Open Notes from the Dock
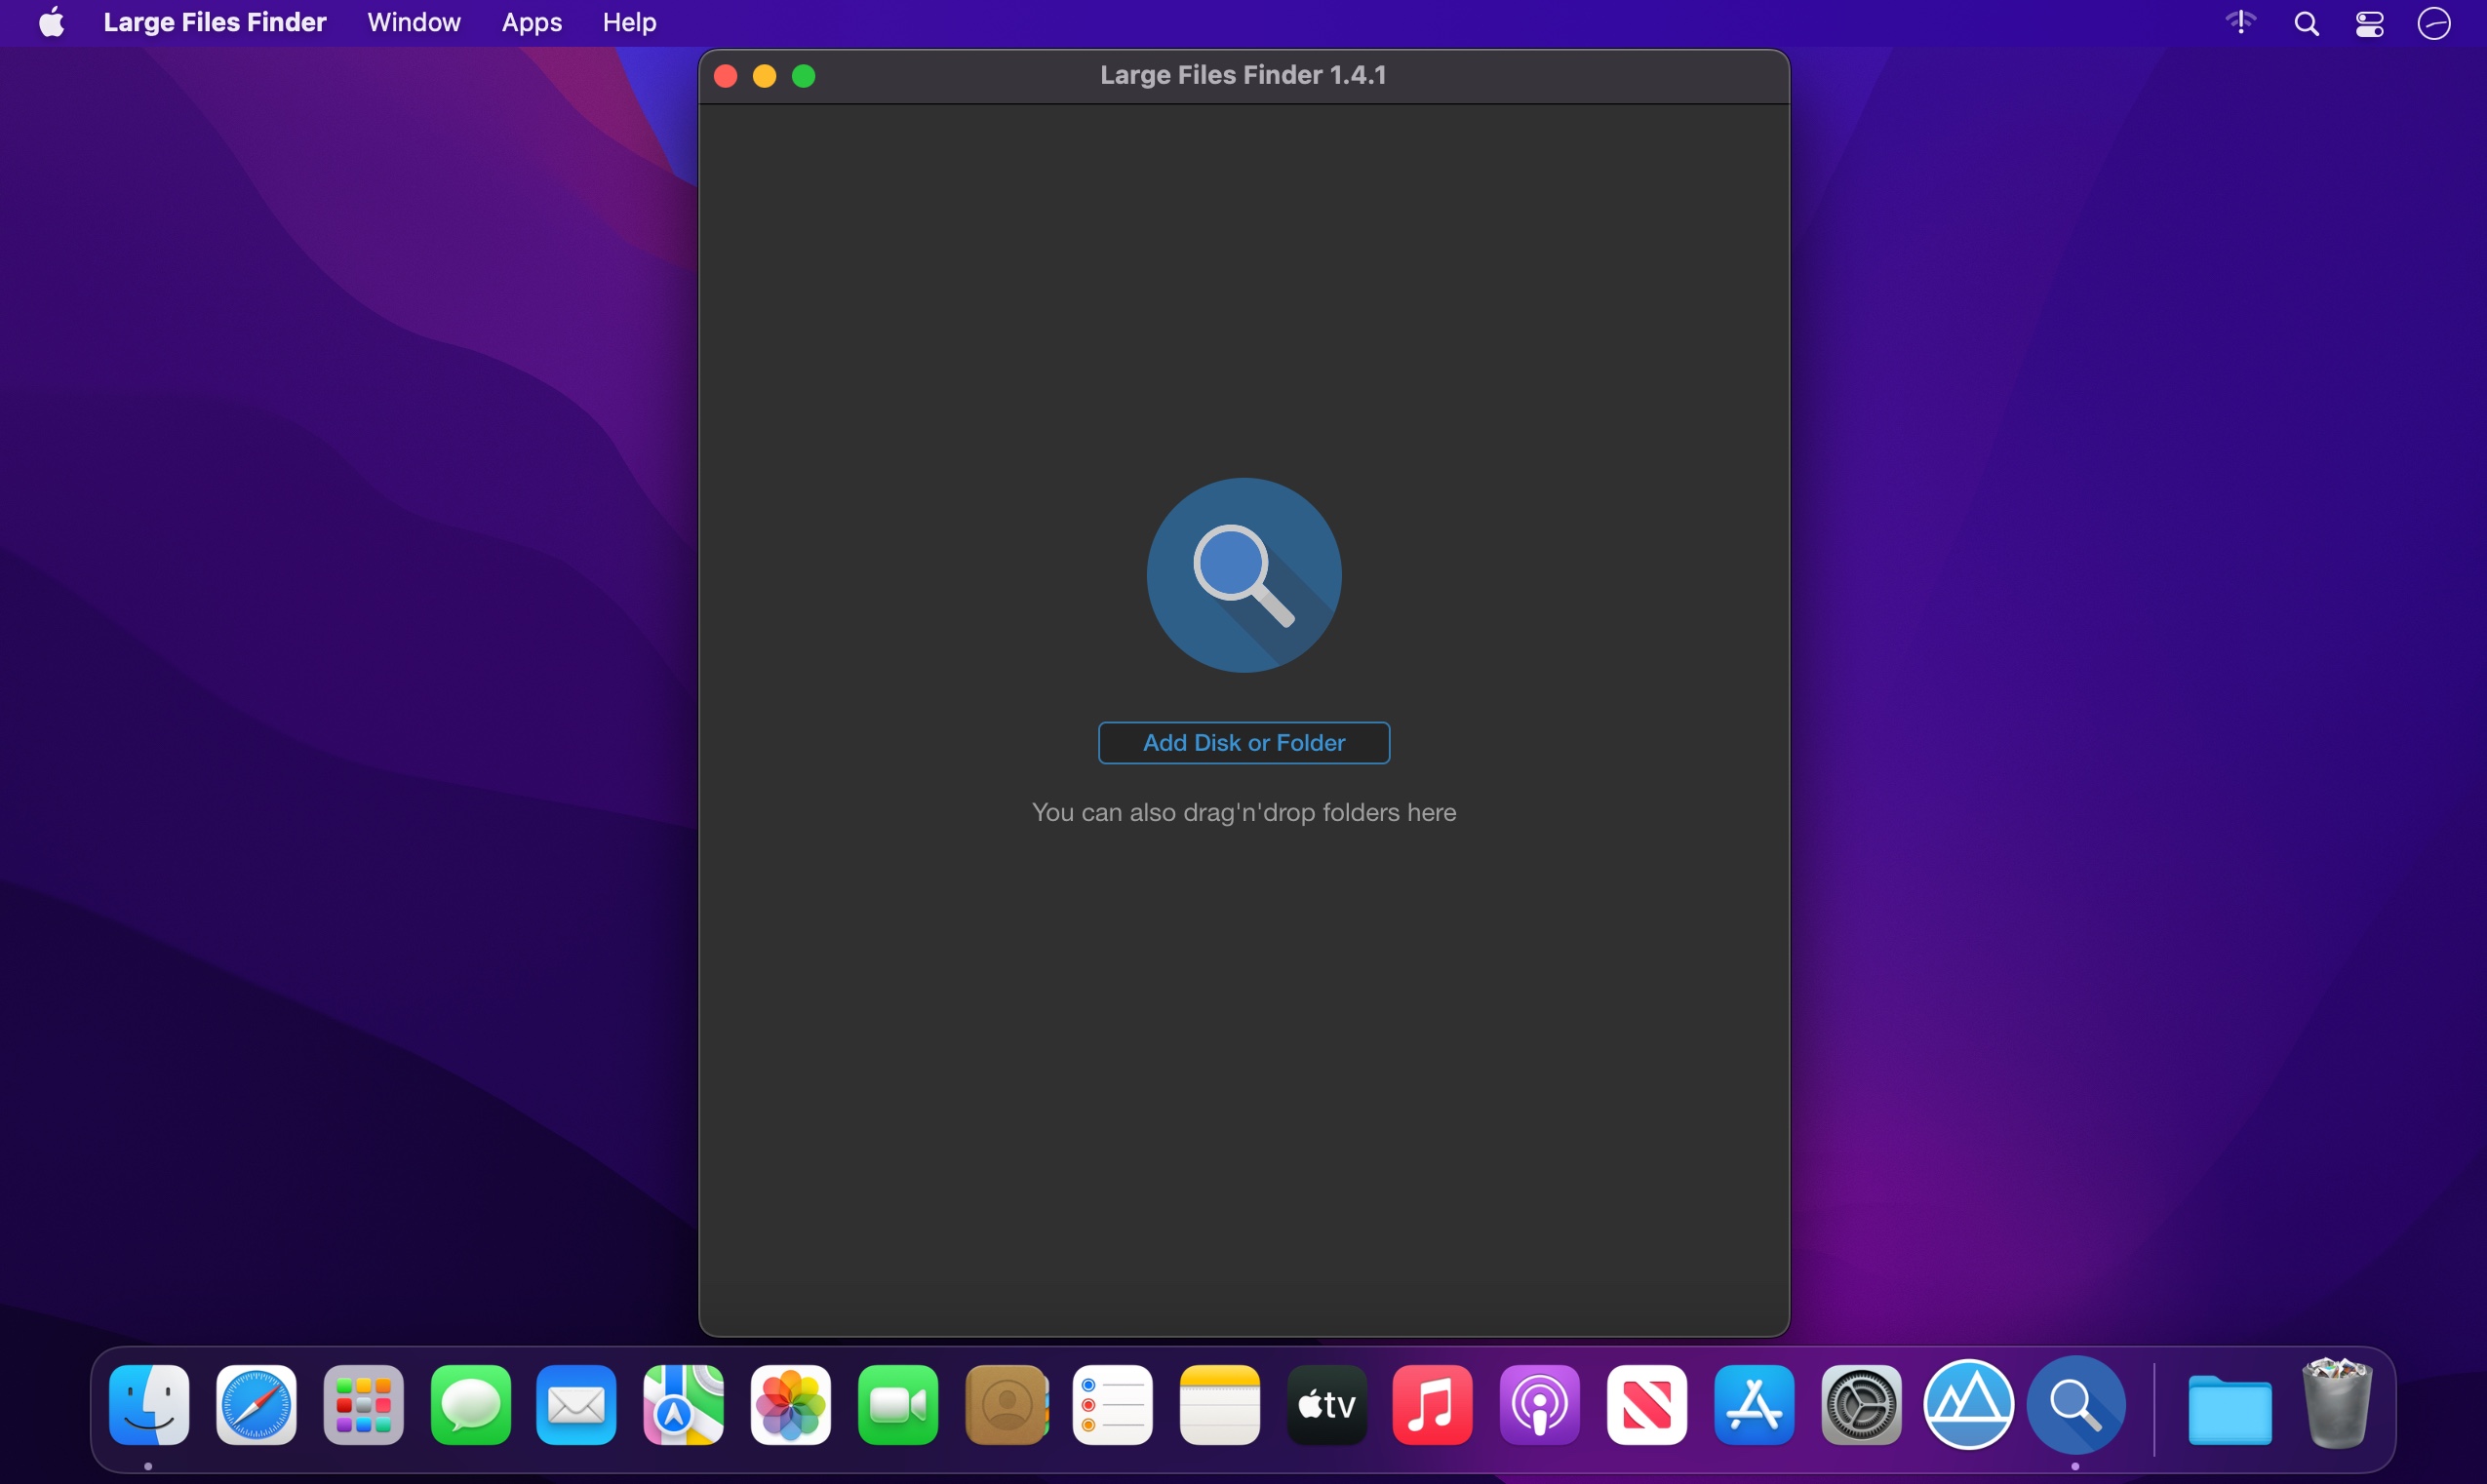2487x1484 pixels. coord(1219,1405)
